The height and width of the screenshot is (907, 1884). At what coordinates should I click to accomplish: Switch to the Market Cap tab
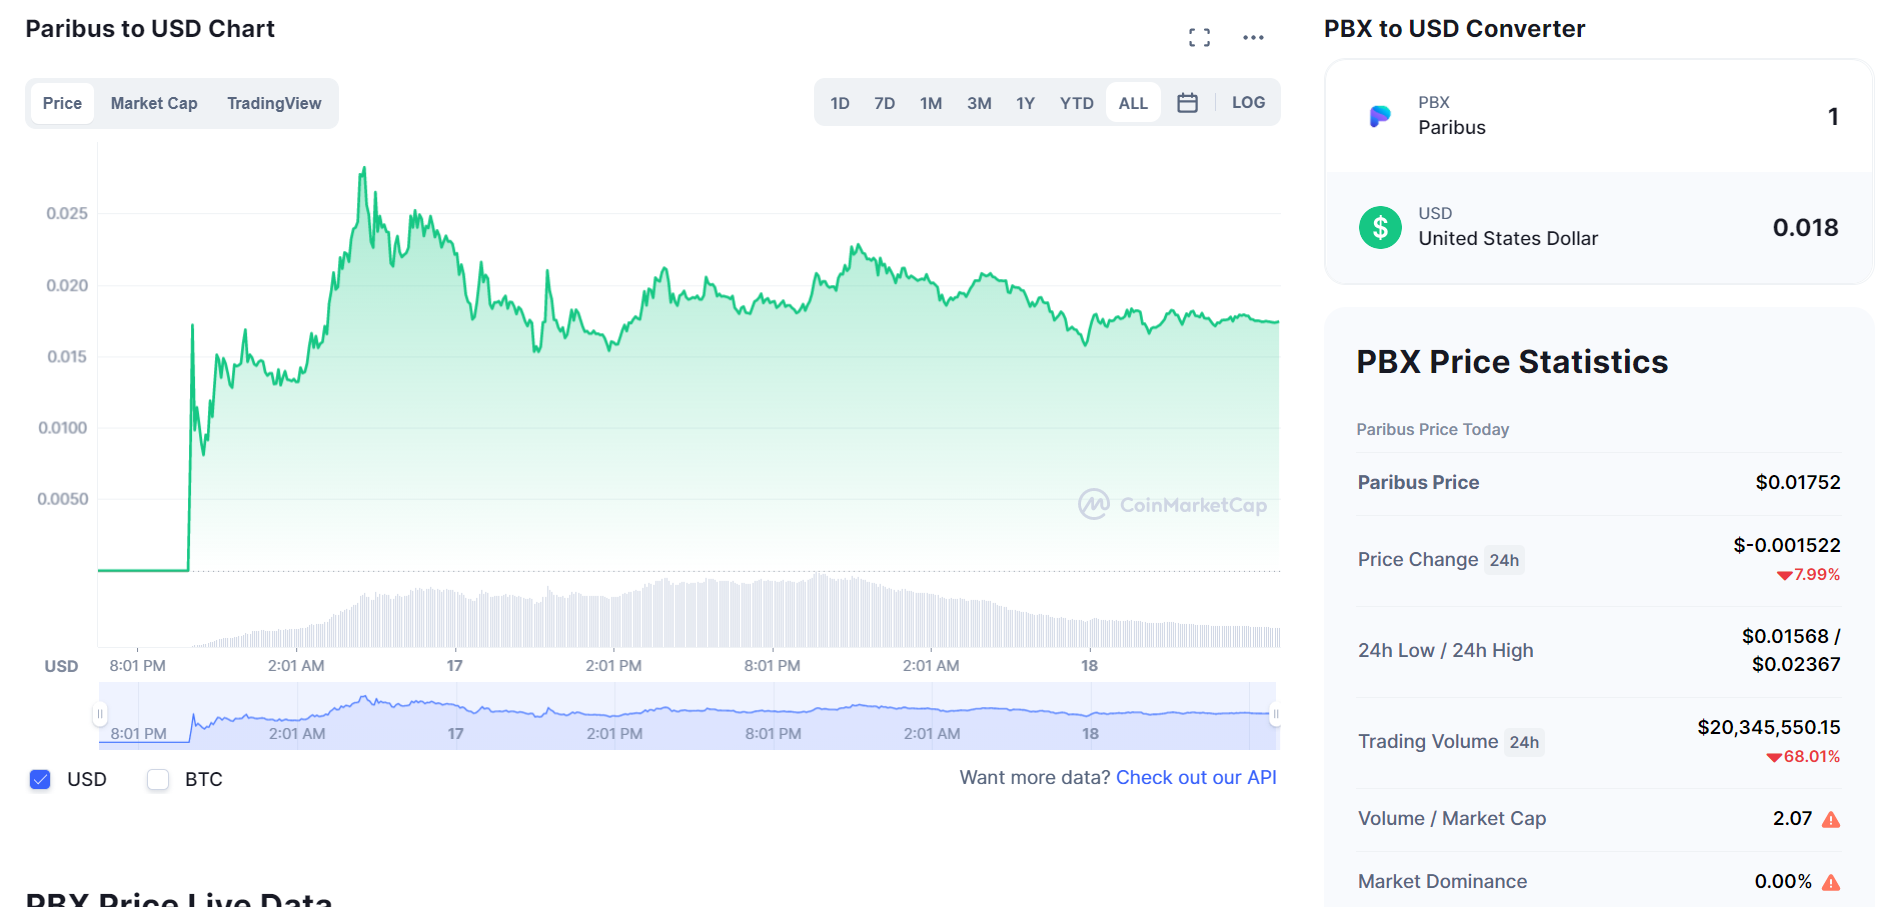click(154, 103)
